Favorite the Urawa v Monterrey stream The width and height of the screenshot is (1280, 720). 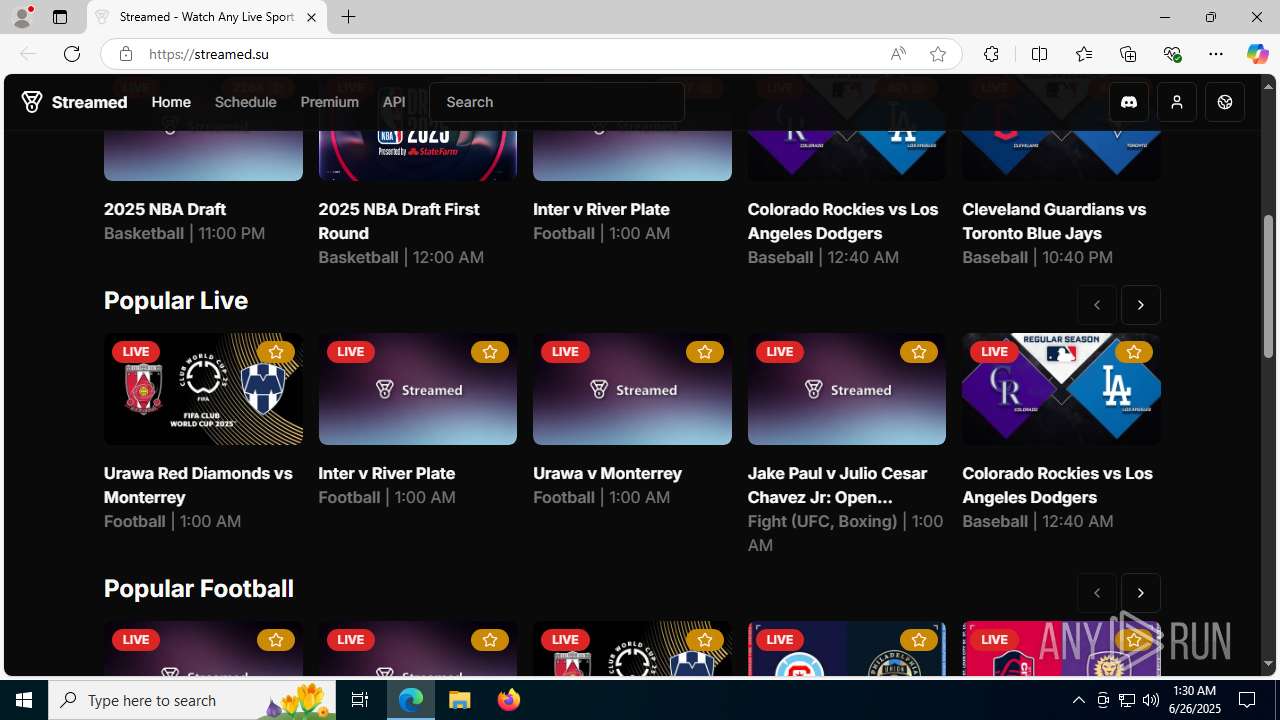tap(704, 352)
